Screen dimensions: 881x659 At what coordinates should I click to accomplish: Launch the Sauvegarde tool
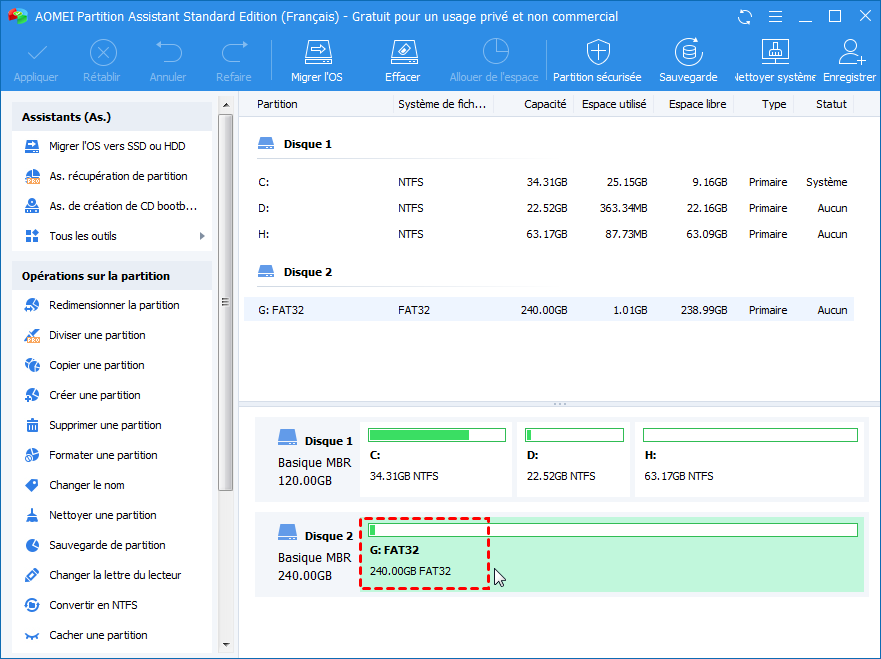687,53
